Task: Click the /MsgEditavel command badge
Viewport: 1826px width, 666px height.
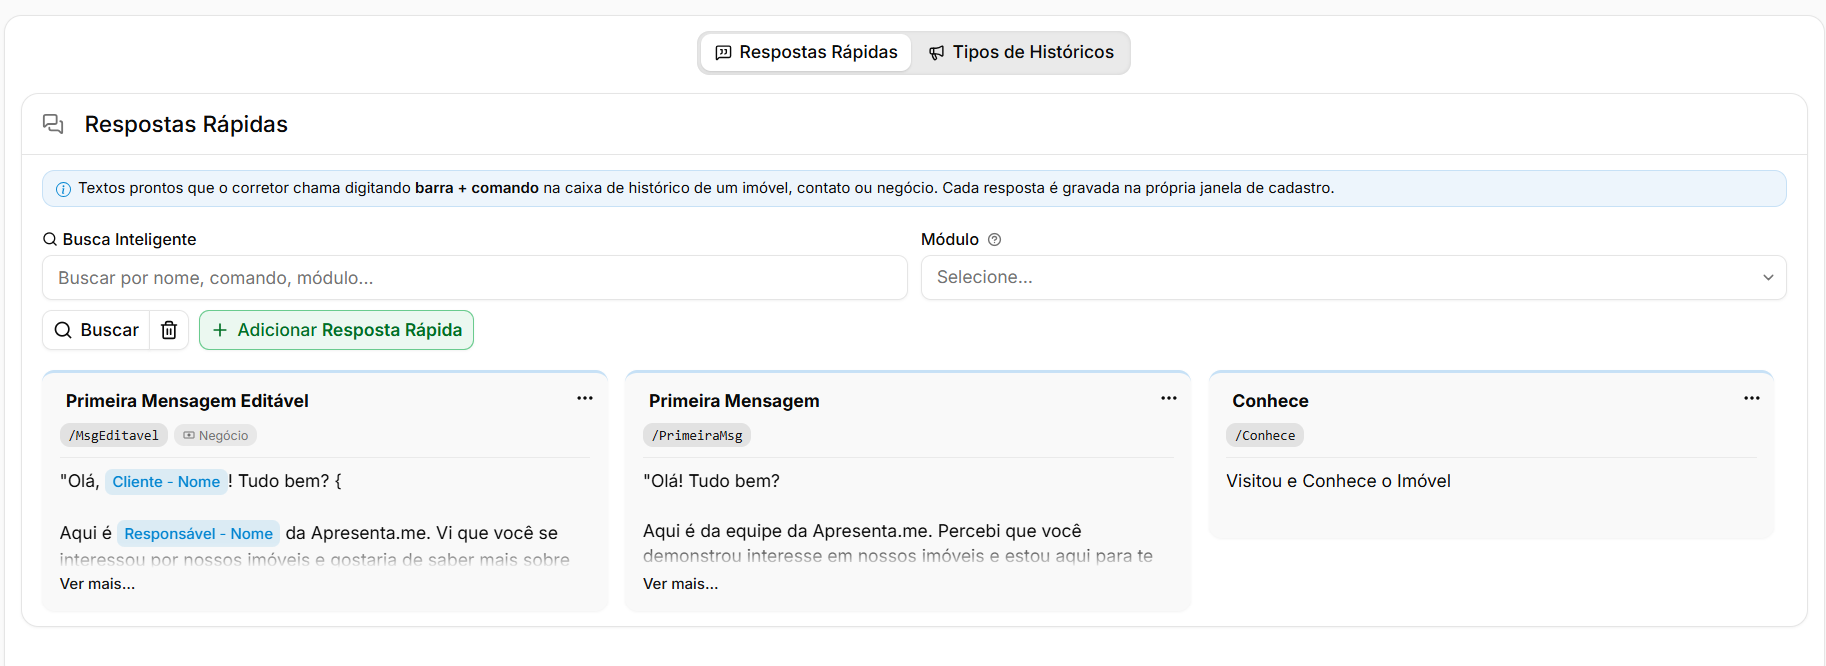Action: tap(114, 435)
